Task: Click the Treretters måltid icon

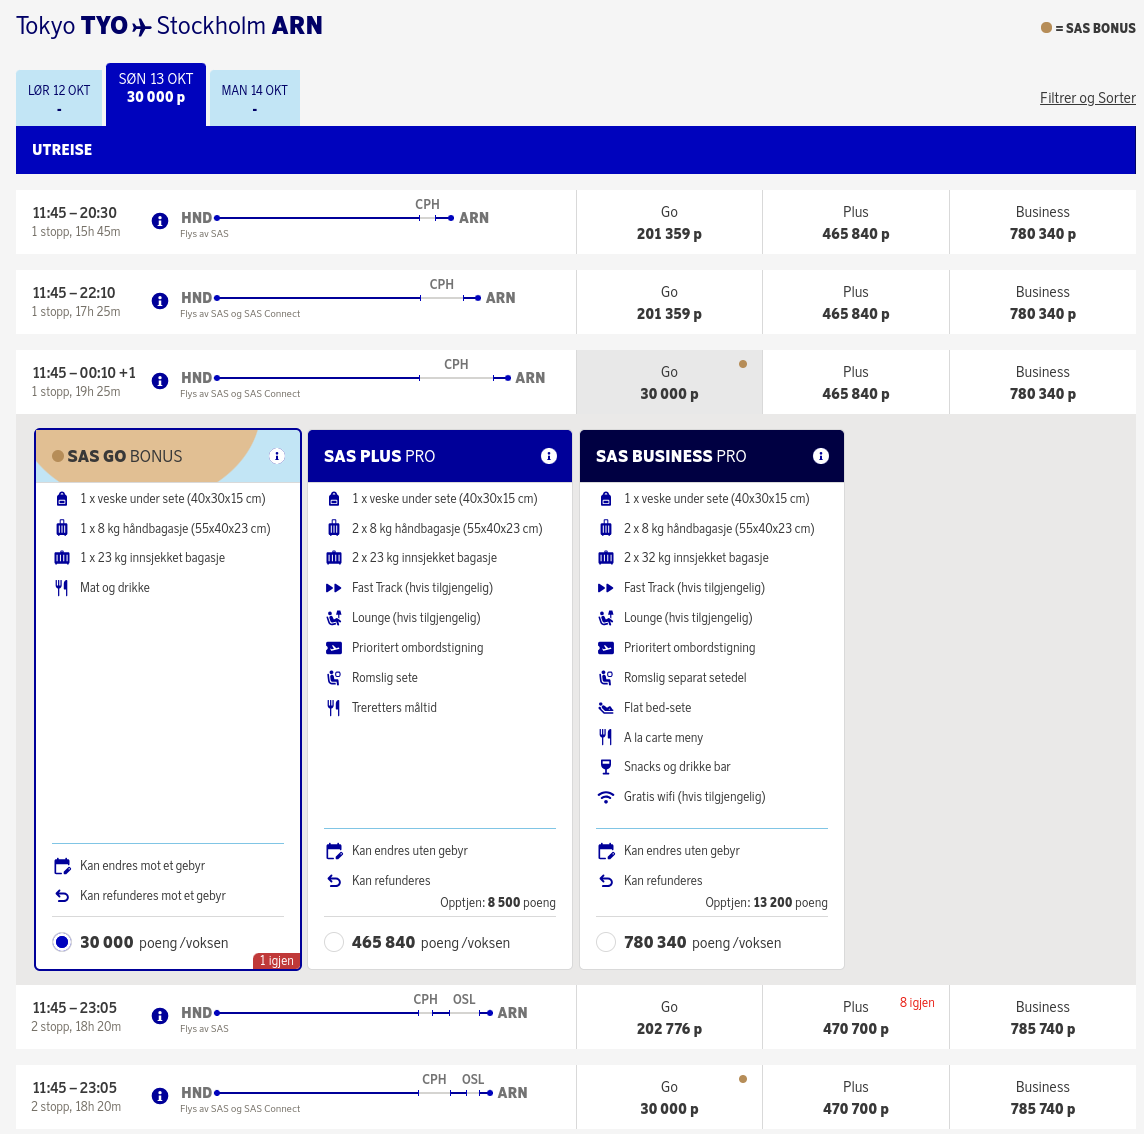Action: [333, 708]
